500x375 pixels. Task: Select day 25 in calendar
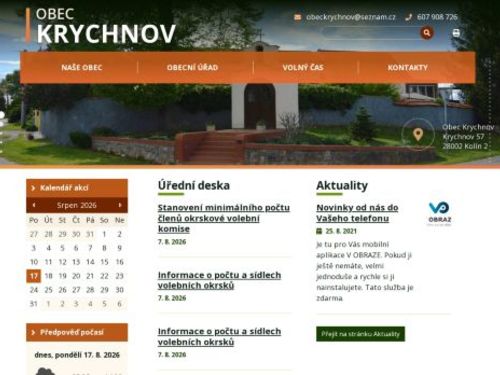pyautogui.click(x=48, y=290)
